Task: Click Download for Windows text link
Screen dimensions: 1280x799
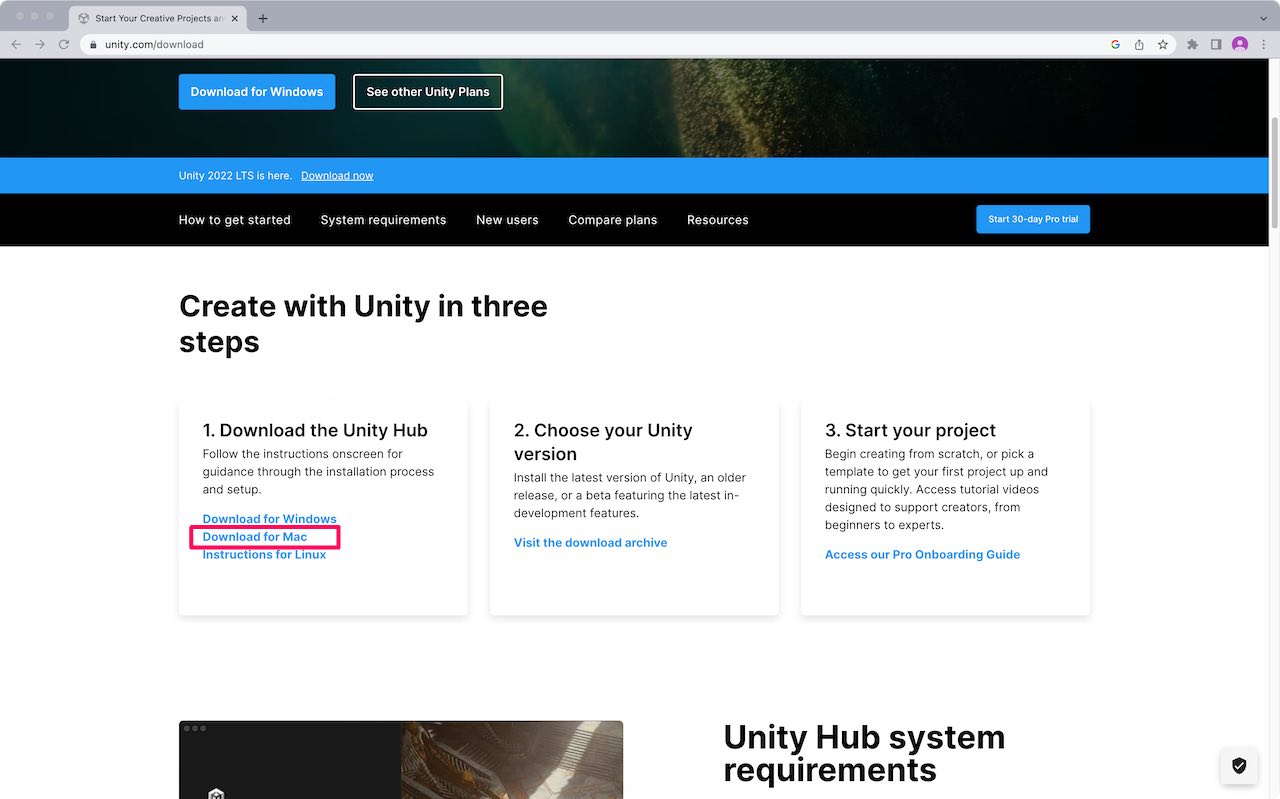Action: tap(270, 519)
